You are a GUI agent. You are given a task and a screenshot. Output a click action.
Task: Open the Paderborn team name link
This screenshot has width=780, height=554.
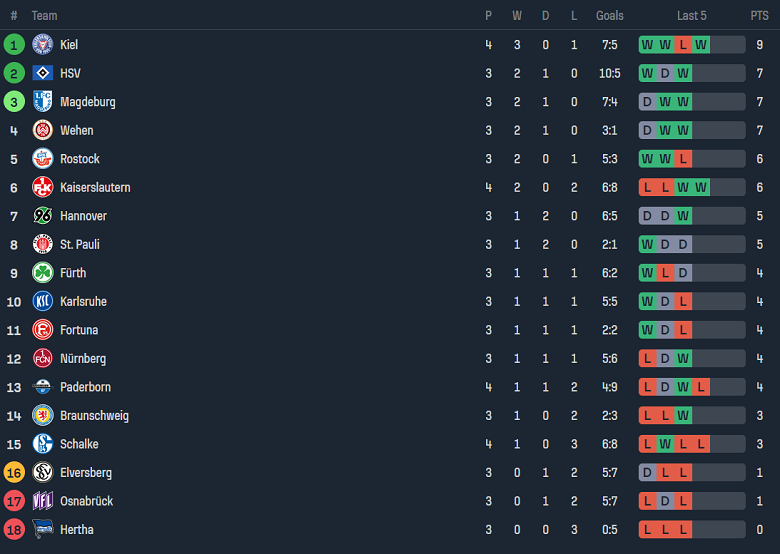tap(85, 387)
